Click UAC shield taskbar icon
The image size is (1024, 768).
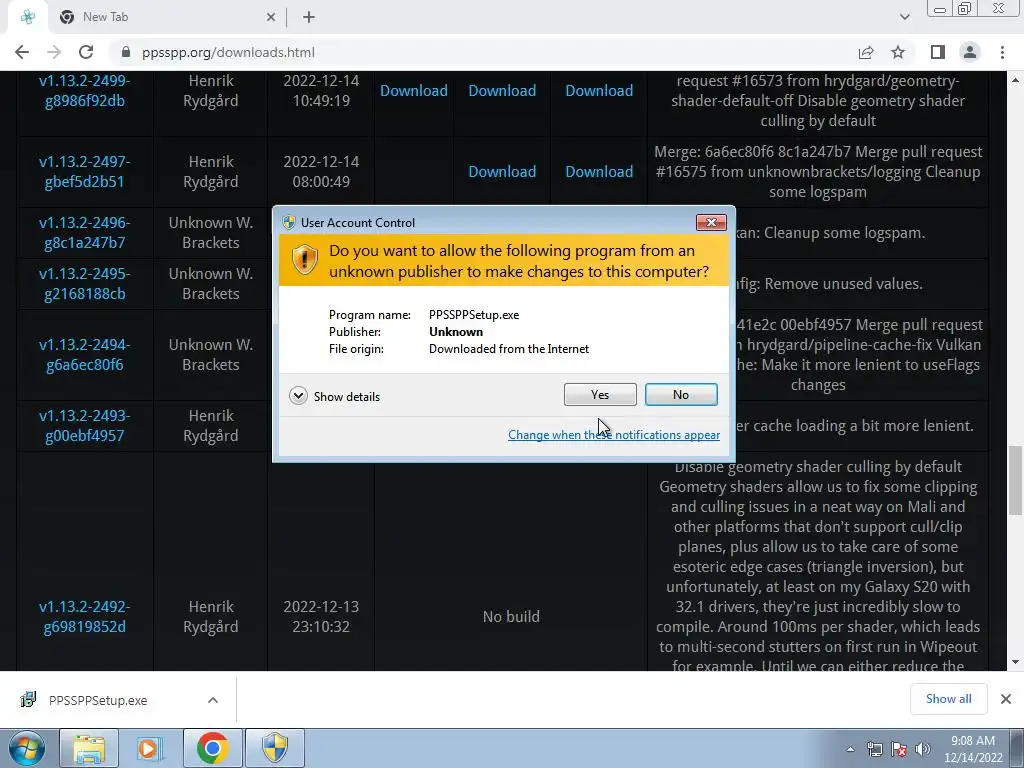tap(275, 748)
